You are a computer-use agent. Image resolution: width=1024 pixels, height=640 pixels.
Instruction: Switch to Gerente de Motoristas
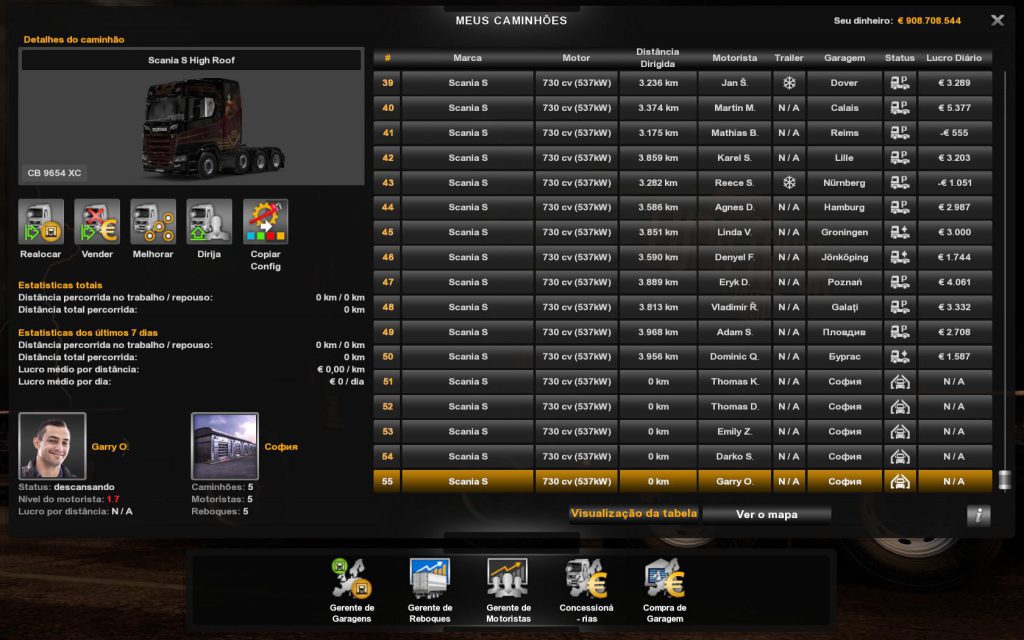508,579
